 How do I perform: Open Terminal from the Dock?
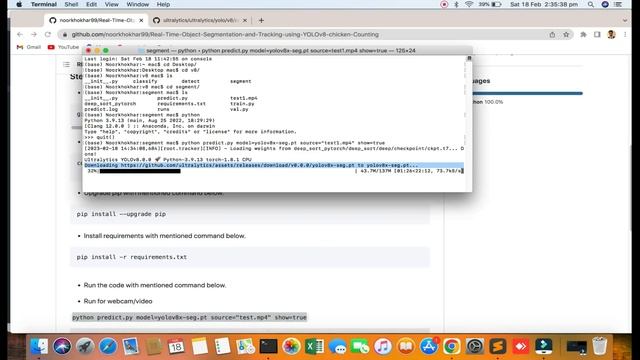coord(268,347)
